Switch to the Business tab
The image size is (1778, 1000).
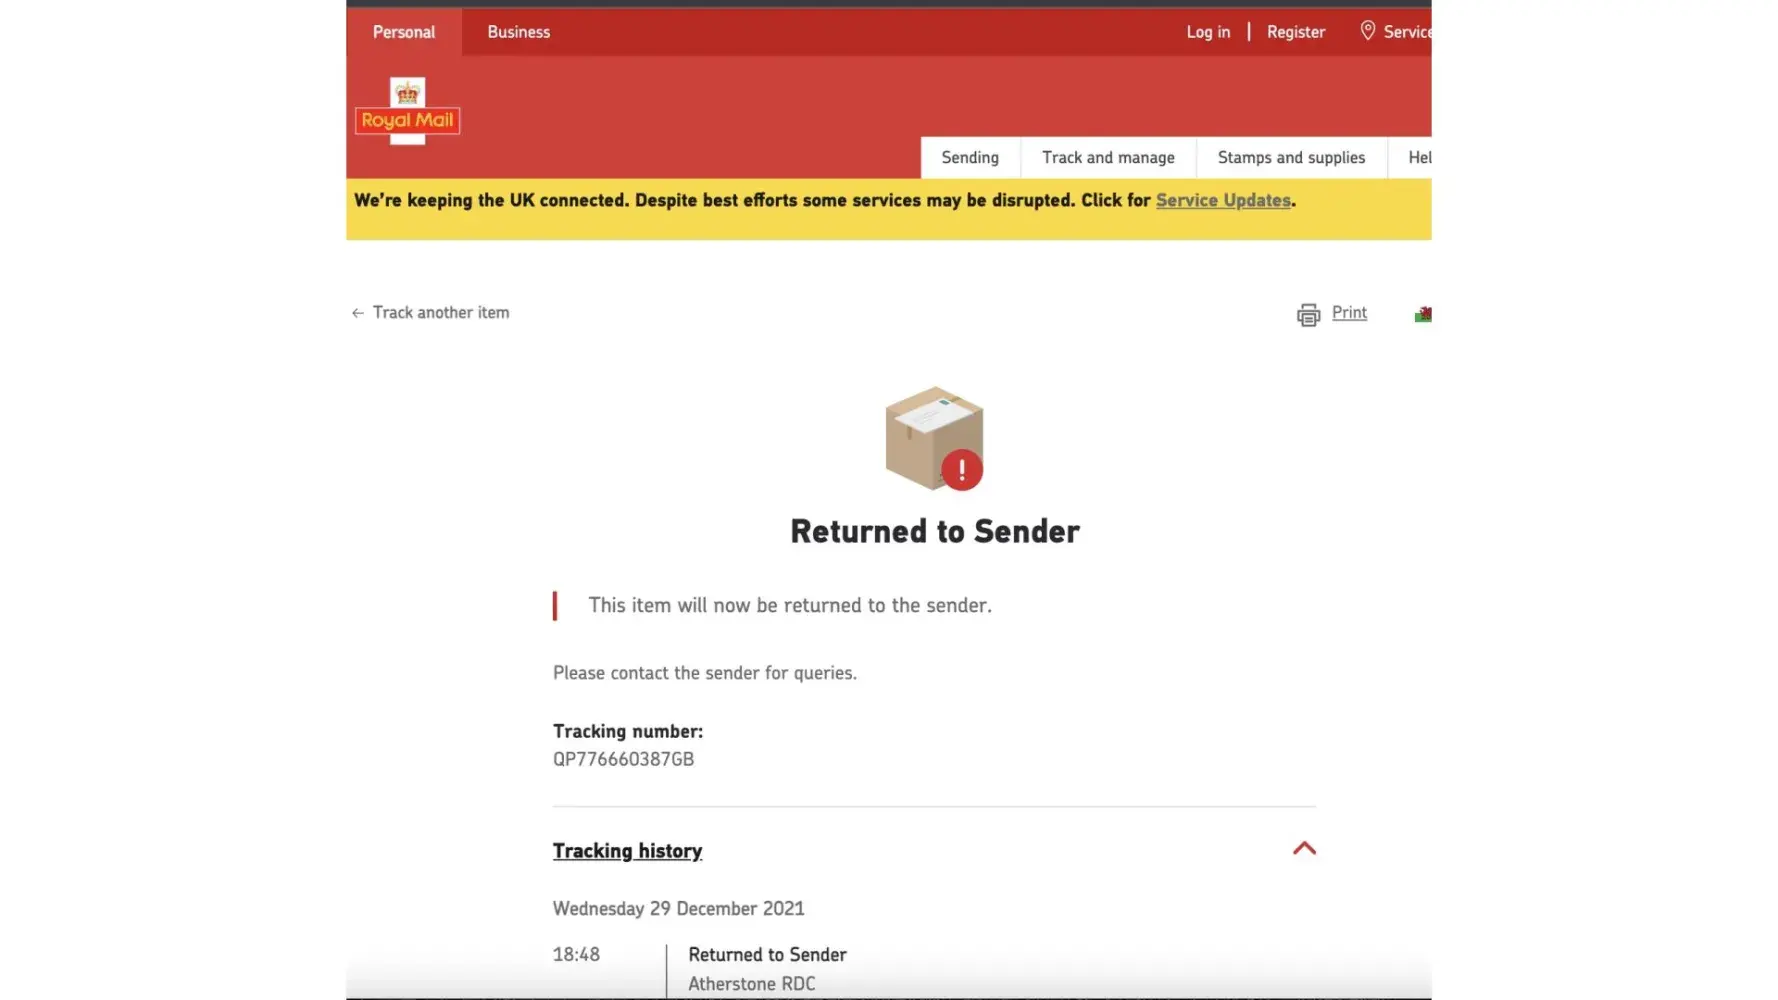pos(519,32)
